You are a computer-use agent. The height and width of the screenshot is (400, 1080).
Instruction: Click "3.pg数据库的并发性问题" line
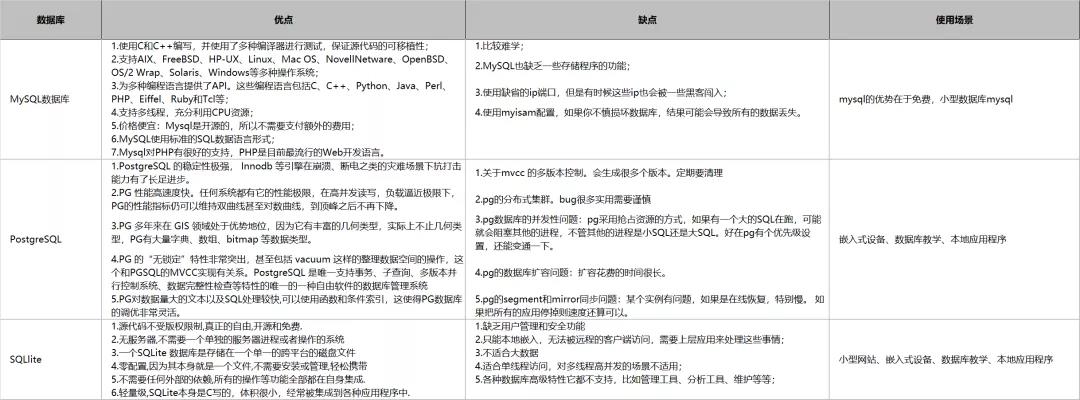648,220
